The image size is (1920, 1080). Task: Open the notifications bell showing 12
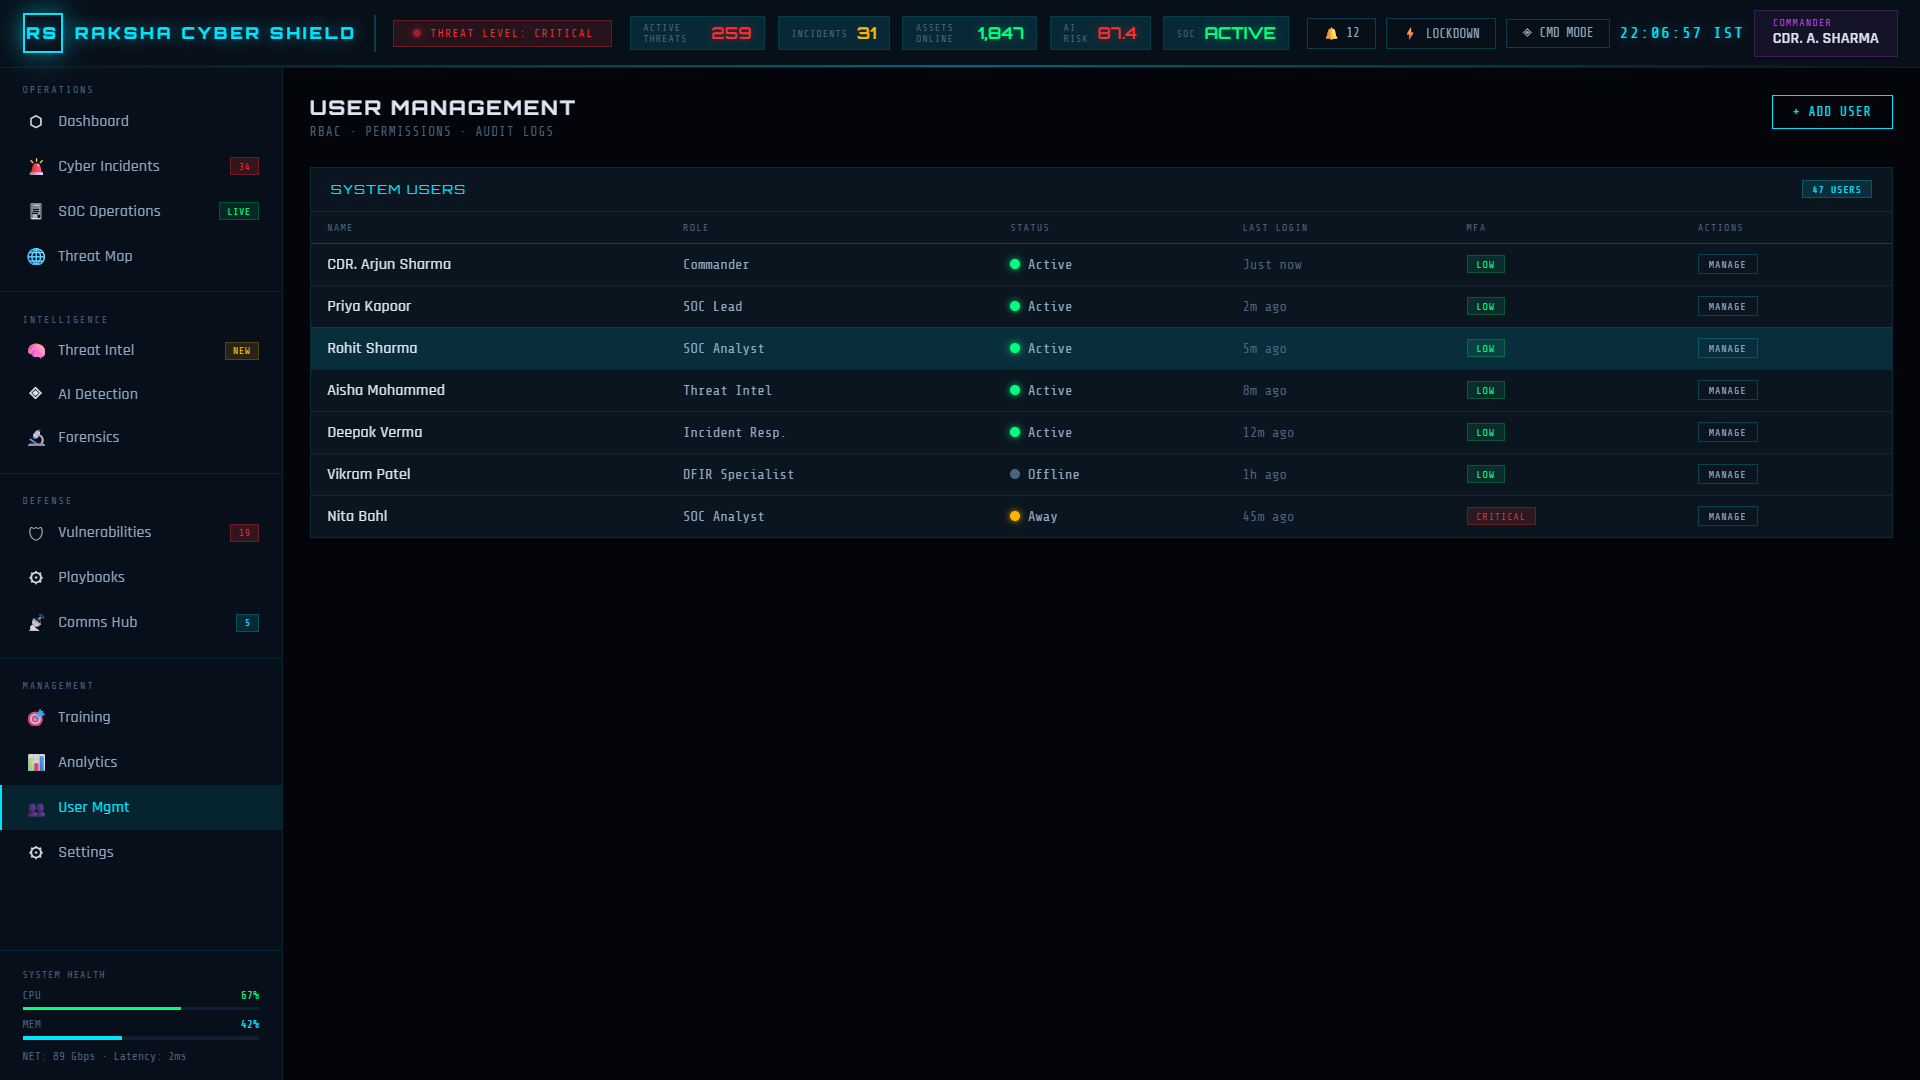pyautogui.click(x=1341, y=33)
